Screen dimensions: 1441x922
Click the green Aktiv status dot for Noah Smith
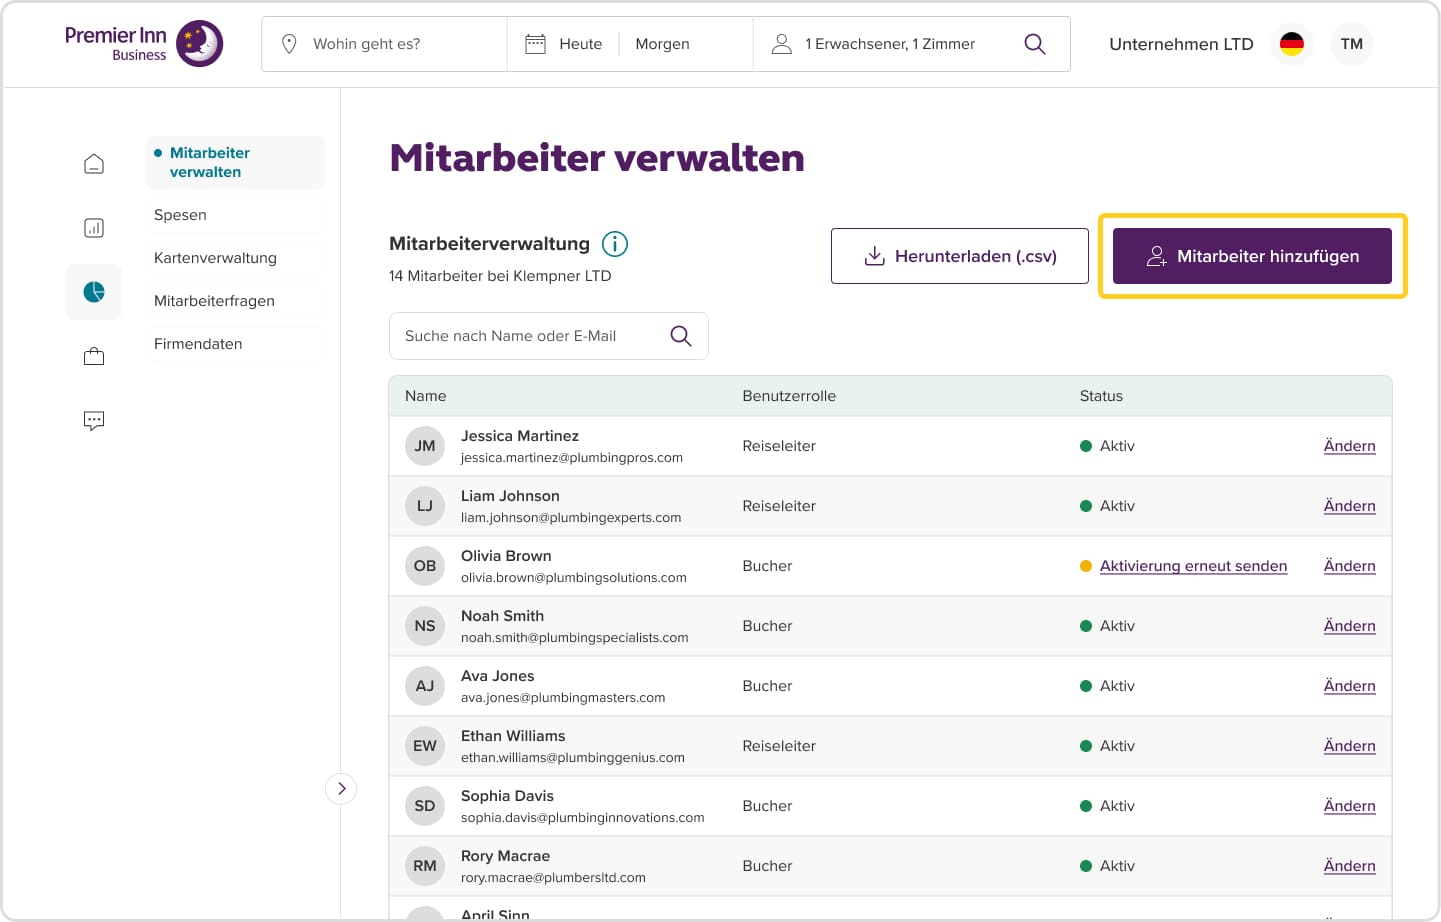tap(1087, 625)
